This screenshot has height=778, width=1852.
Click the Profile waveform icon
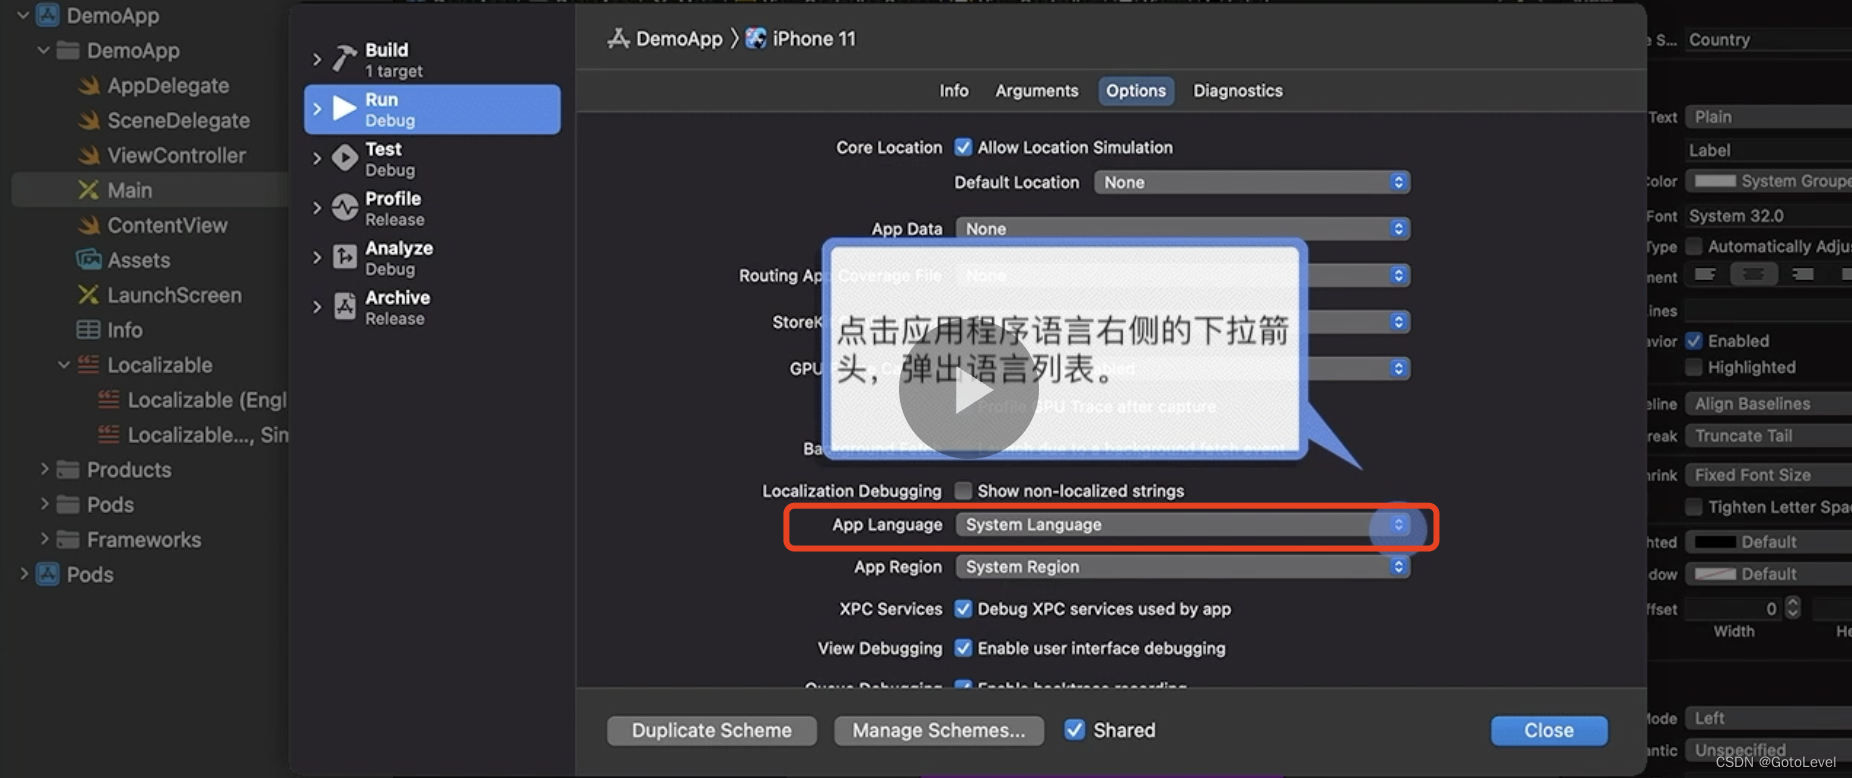(x=345, y=207)
